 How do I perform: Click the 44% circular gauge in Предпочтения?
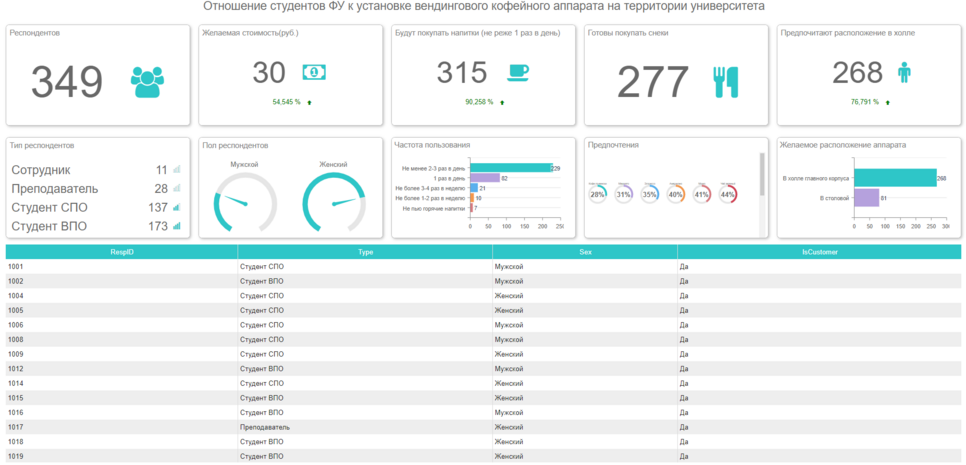pos(728,194)
